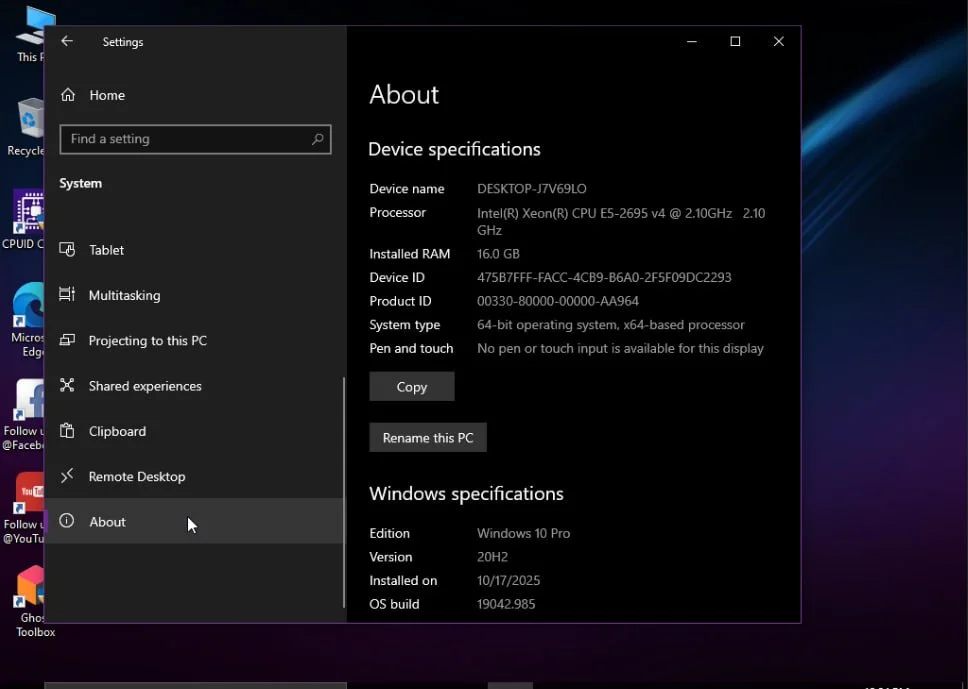
Task: Select Microsoft Edge desktop shortcut
Action: click(27, 320)
